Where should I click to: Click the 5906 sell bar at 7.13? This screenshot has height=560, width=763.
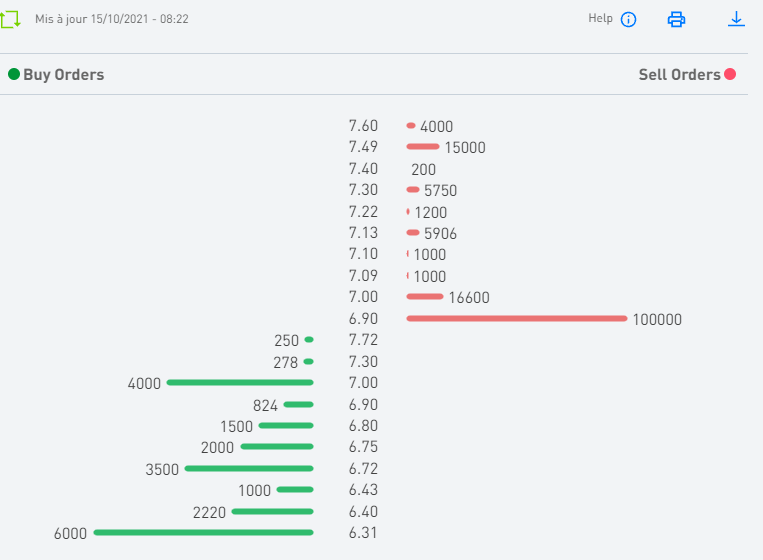413,233
